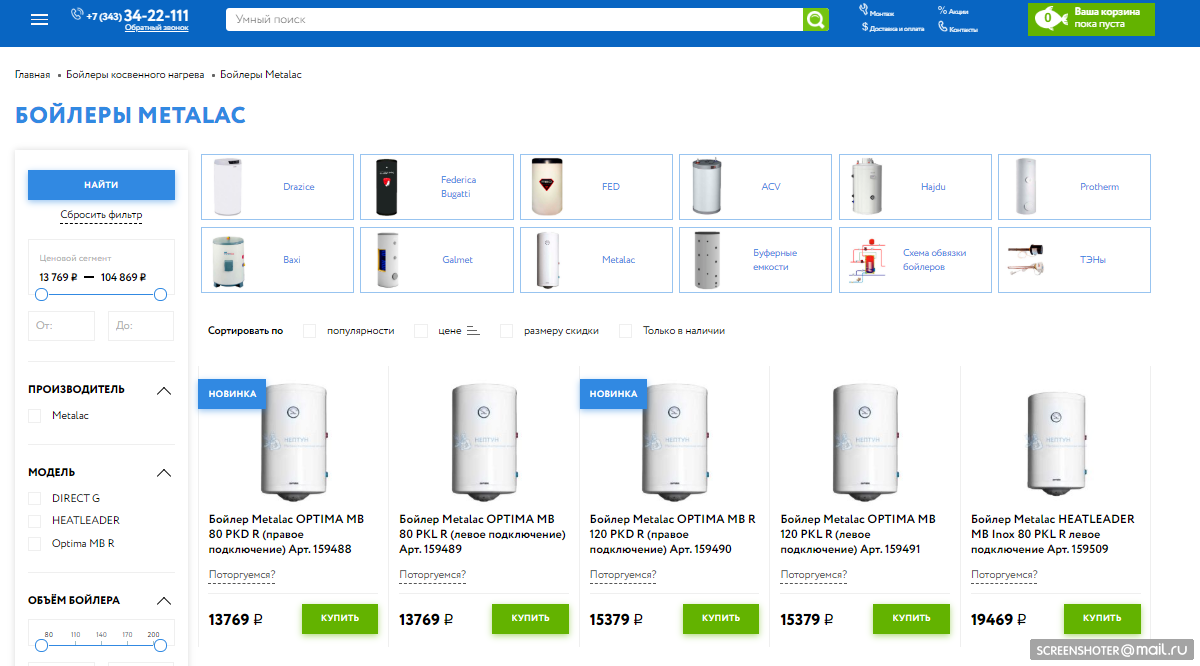Click the fish cart icon
This screenshot has width=1200, height=666.
tap(1049, 18)
